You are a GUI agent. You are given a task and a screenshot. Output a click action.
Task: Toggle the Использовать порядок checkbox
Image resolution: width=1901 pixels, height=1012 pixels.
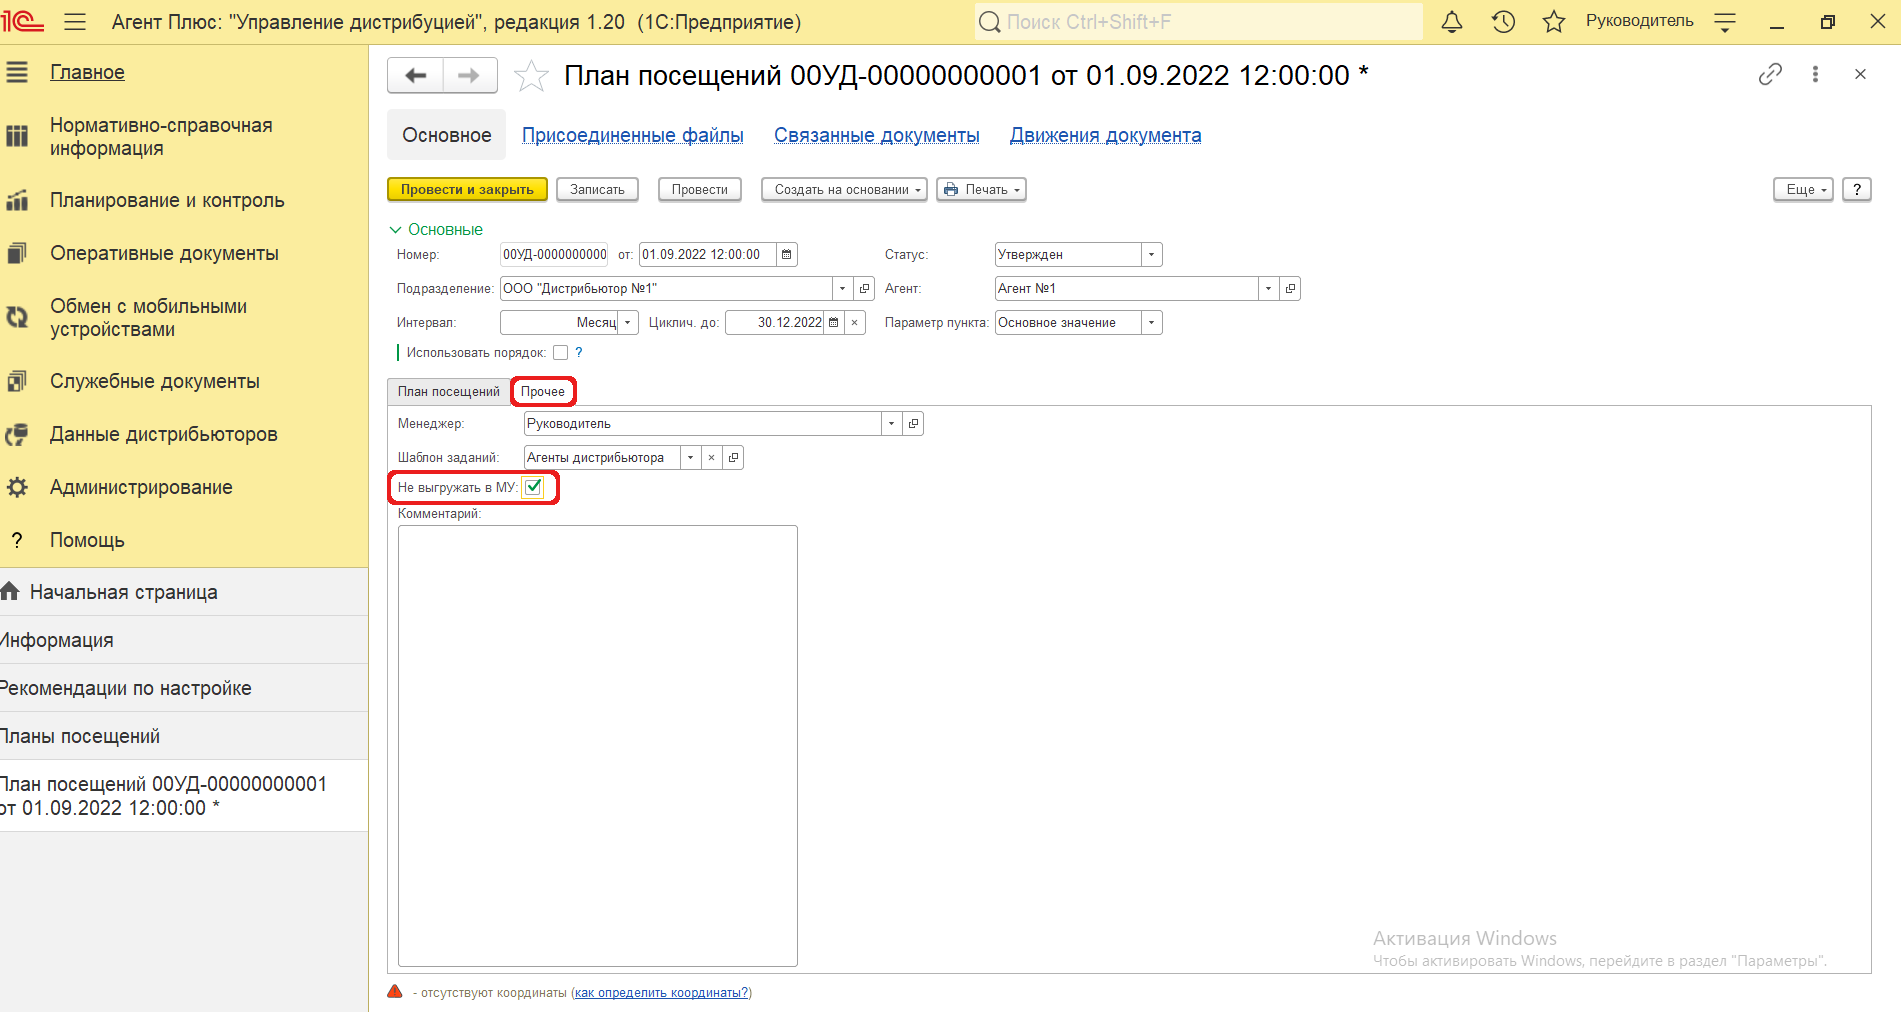[560, 352]
